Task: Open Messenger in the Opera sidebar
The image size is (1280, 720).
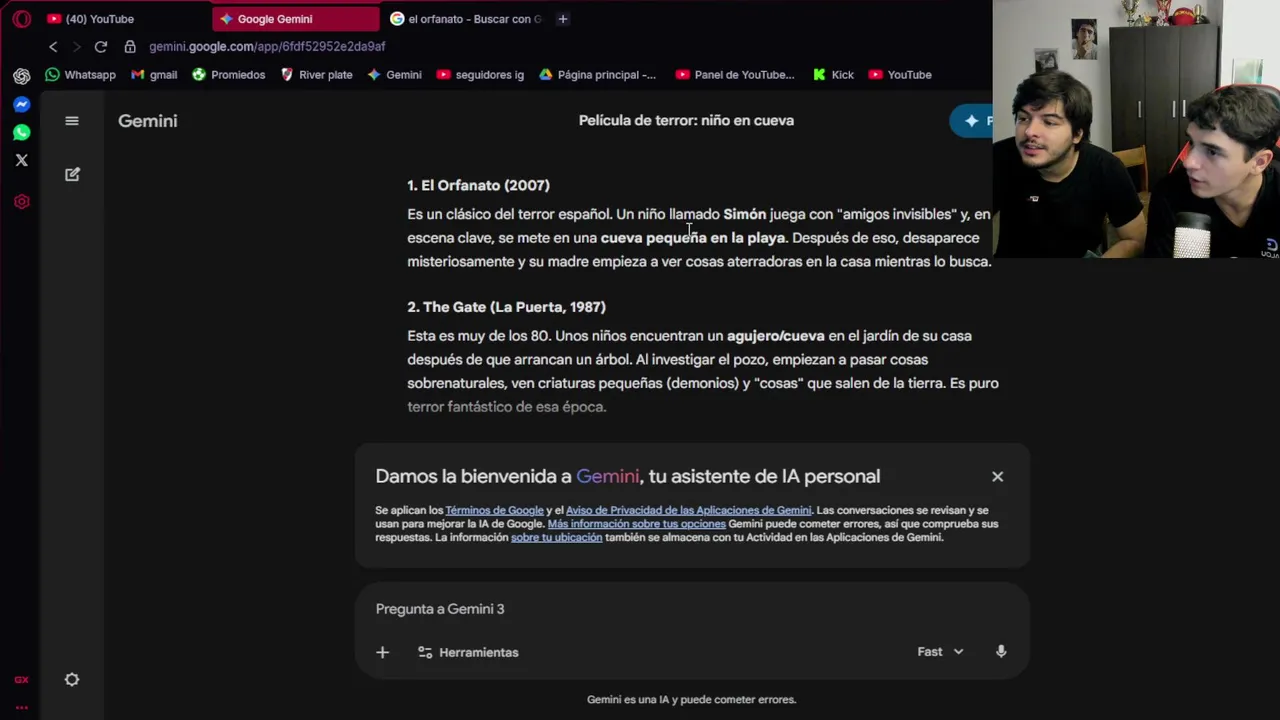Action: click(x=22, y=104)
